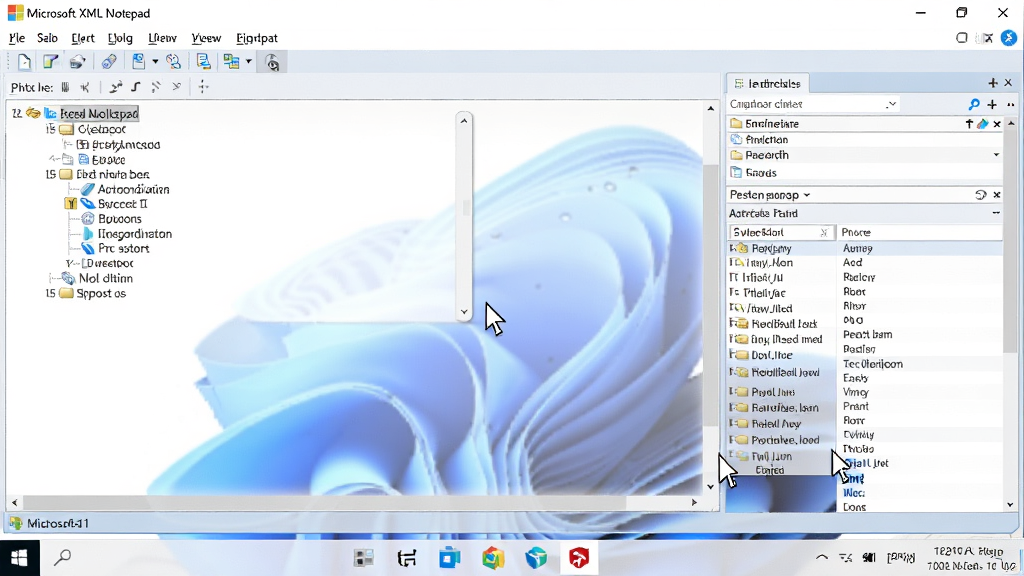Click the green-blue windows layout toolbar icon
The height and width of the screenshot is (576, 1024).
coord(231,61)
